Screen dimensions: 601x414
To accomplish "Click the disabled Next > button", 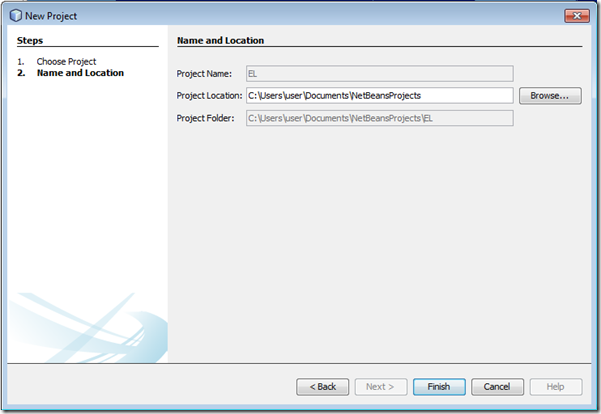I will 381,387.
